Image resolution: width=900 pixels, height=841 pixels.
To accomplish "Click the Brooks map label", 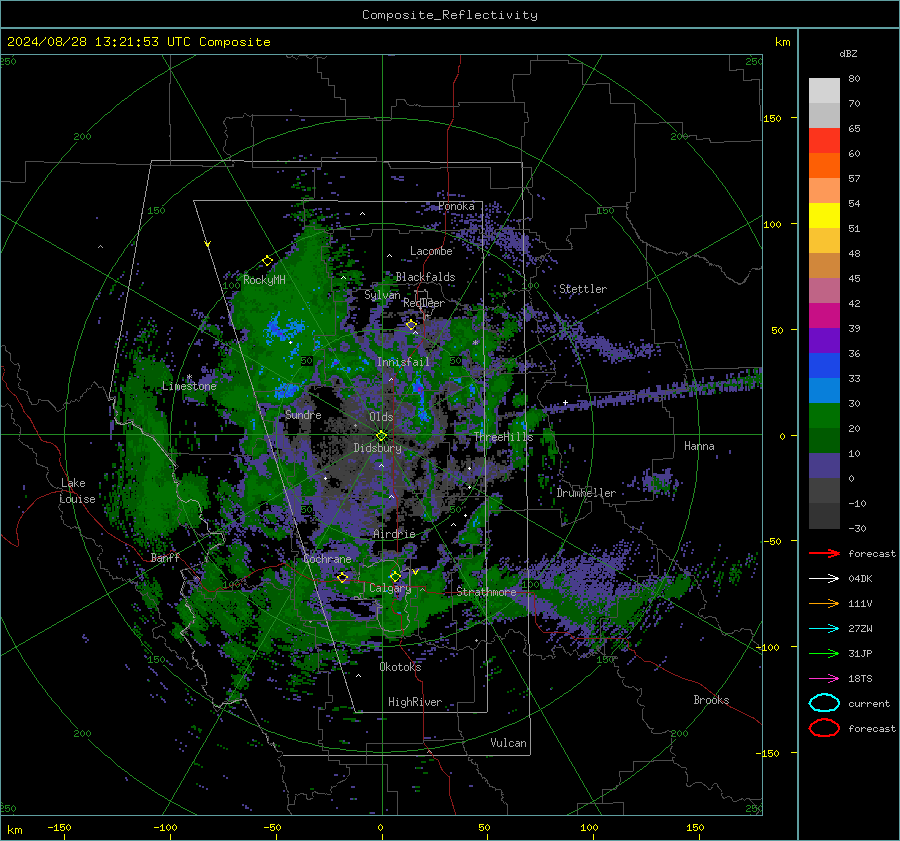I will point(711,700).
